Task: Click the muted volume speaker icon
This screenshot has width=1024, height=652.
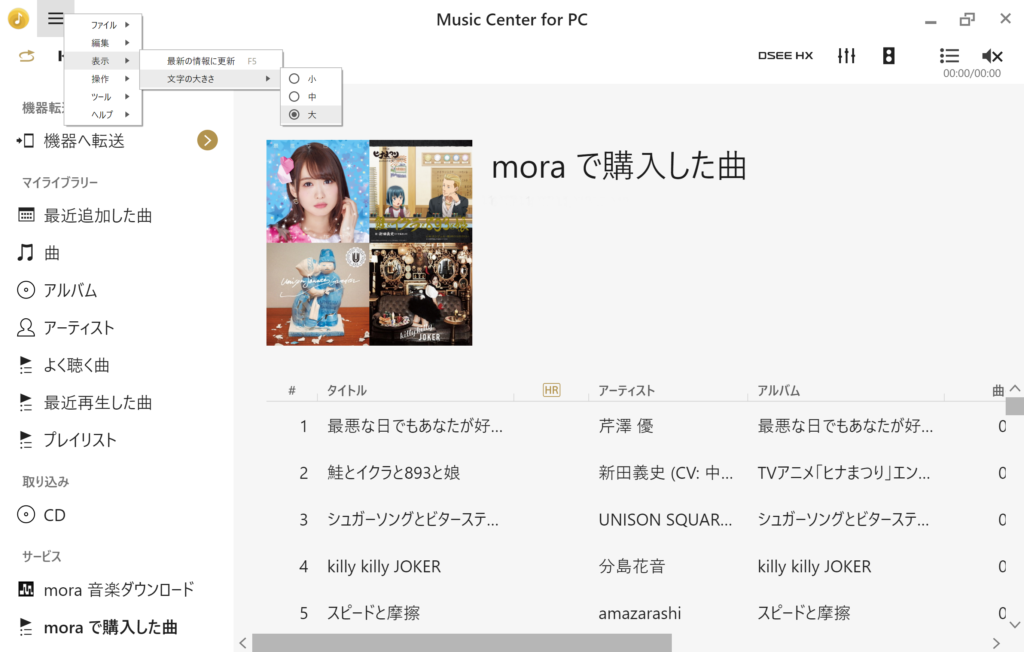Action: [991, 56]
